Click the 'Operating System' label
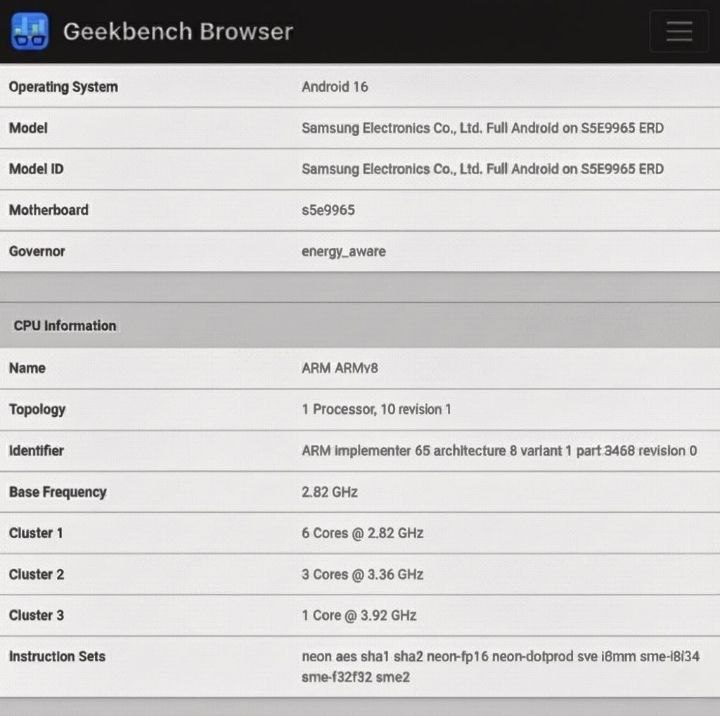The height and width of the screenshot is (716, 720). tap(63, 87)
